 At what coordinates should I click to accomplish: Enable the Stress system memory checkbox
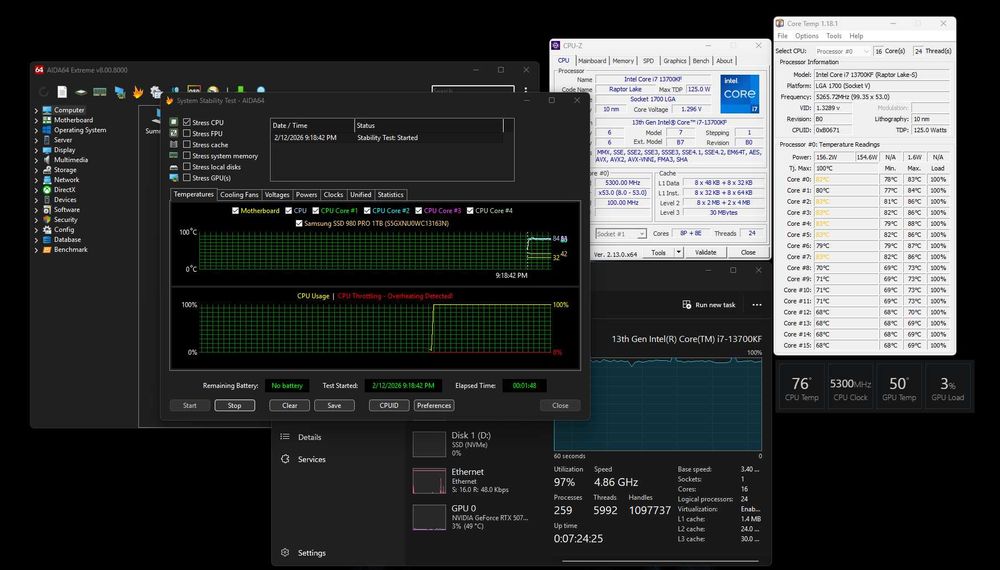[x=187, y=156]
